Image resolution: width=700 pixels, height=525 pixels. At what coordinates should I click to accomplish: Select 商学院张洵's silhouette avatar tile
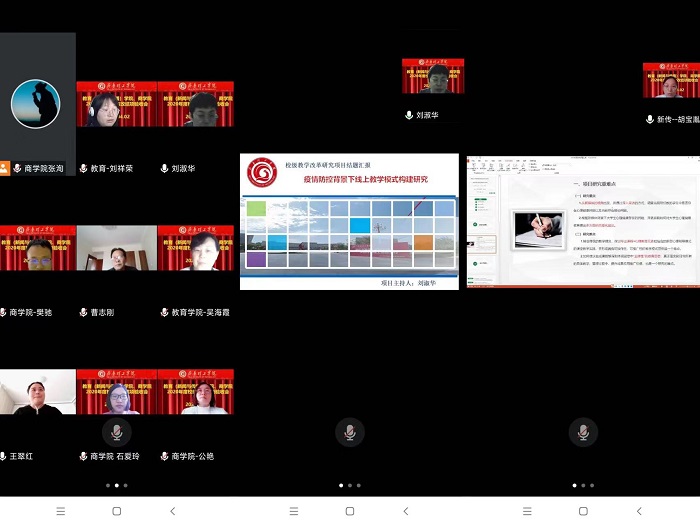(36, 104)
